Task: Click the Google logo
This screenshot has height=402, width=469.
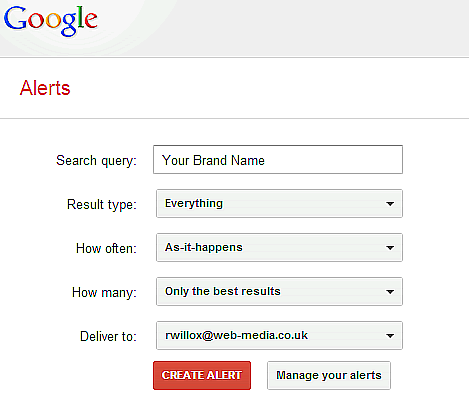Action: (51, 21)
